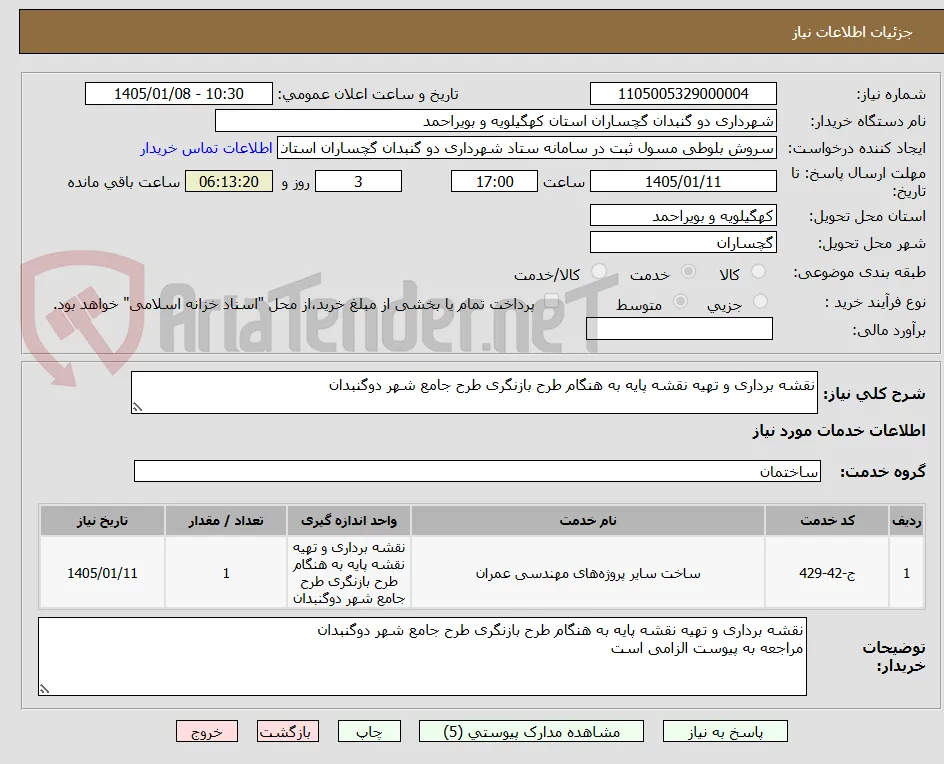
Task: Click the 'پاسخ به نیاز' button
Action: (x=725, y=731)
